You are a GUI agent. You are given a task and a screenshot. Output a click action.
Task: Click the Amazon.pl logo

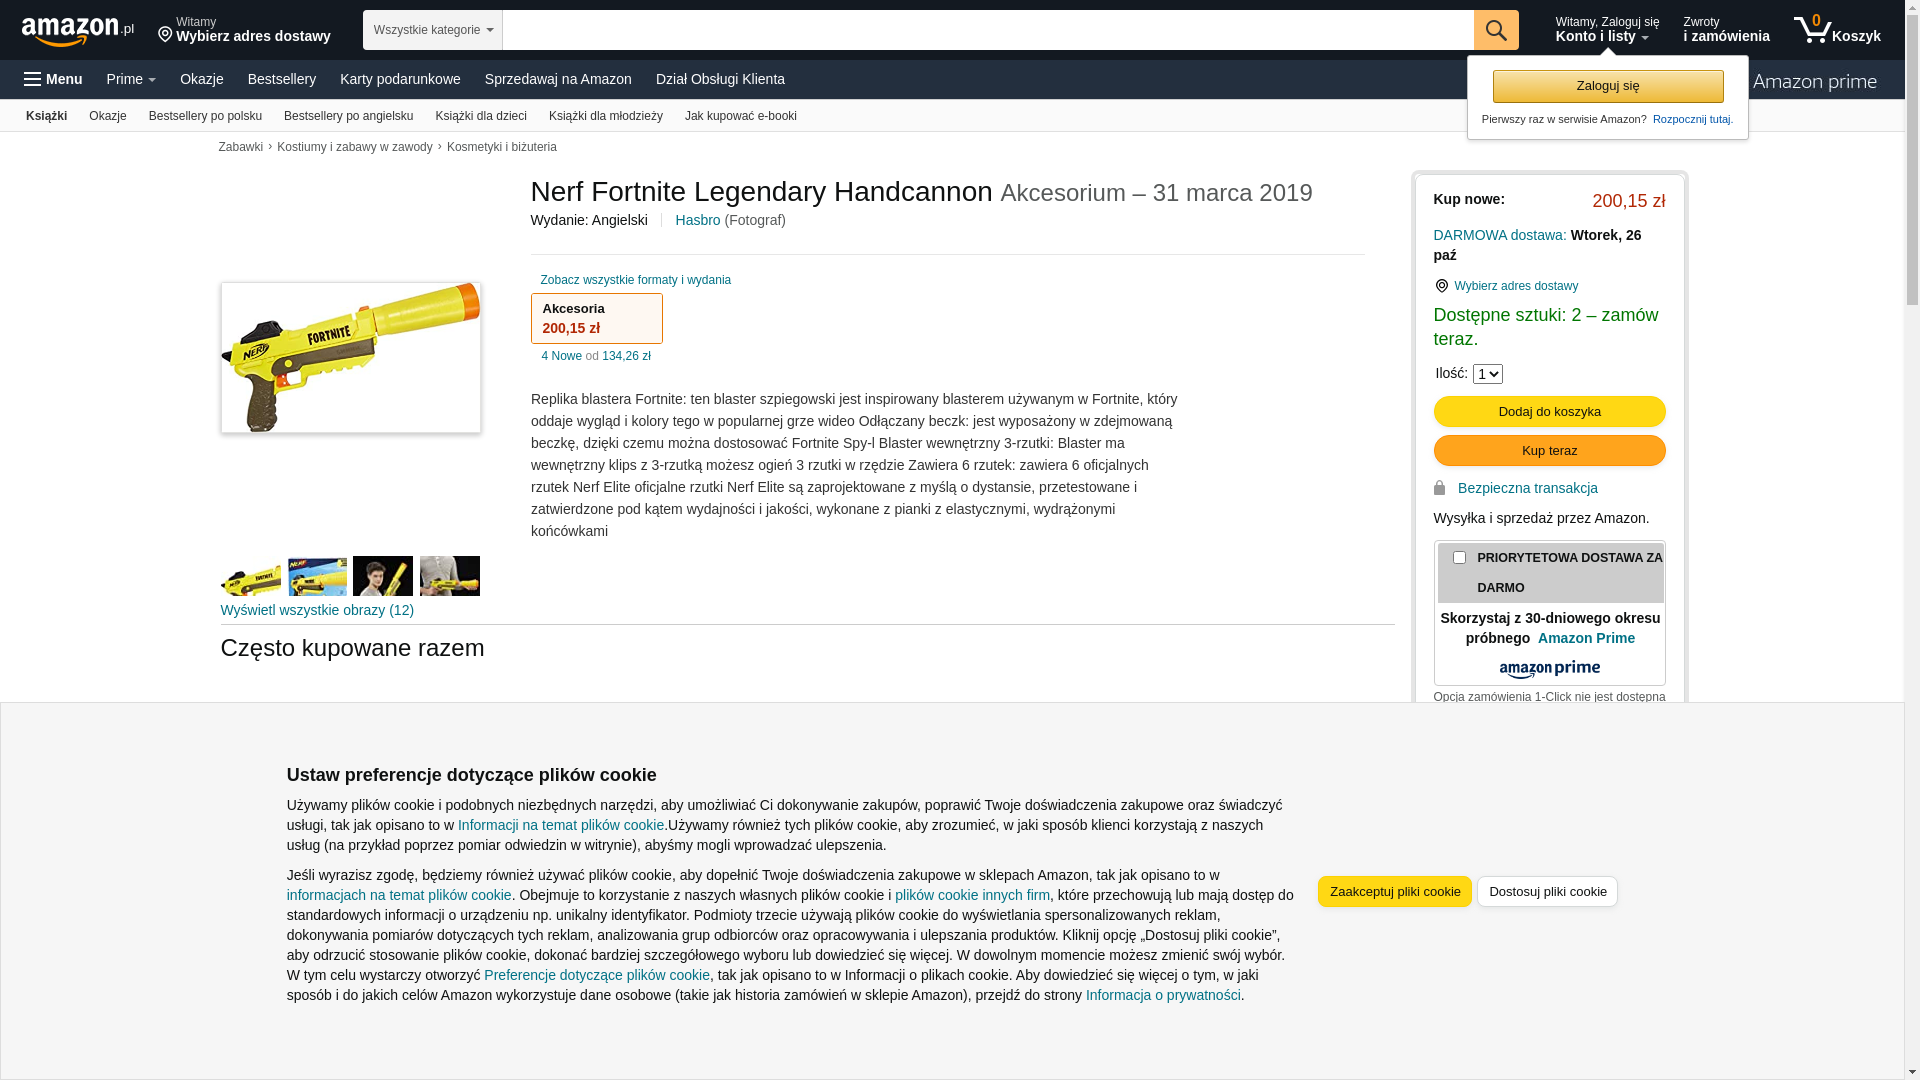point(78,31)
